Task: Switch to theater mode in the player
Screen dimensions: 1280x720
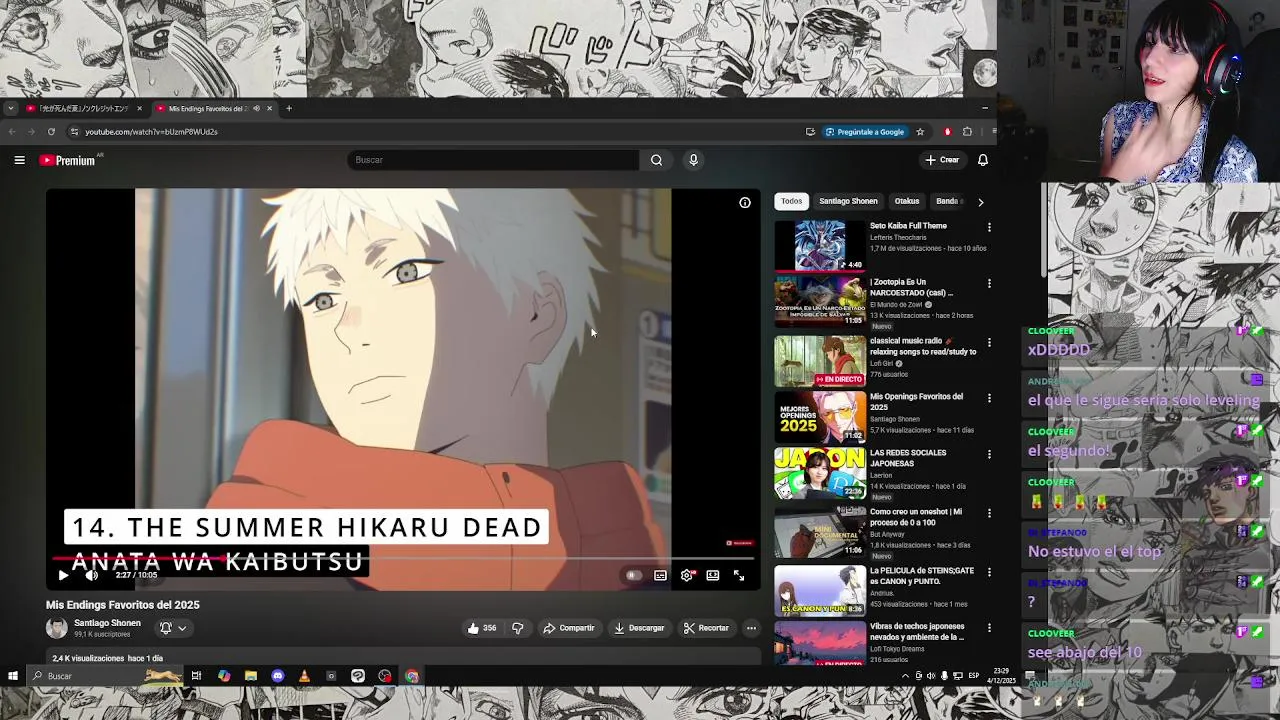Action: (713, 575)
